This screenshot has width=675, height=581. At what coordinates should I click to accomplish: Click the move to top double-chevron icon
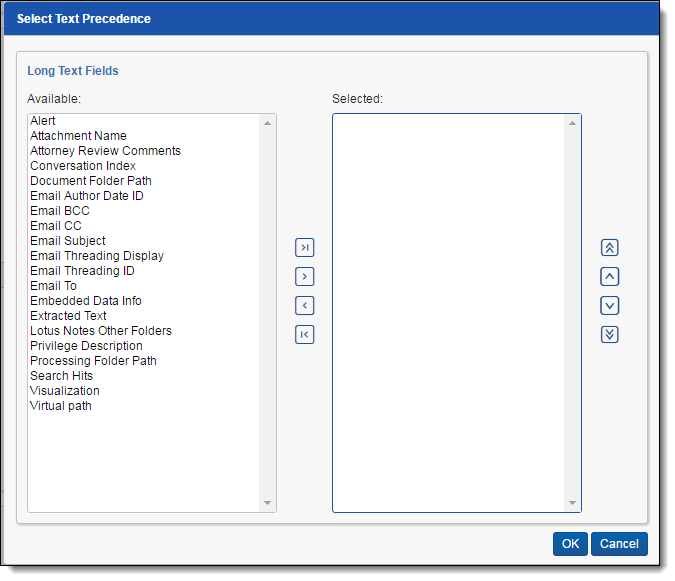pos(610,248)
